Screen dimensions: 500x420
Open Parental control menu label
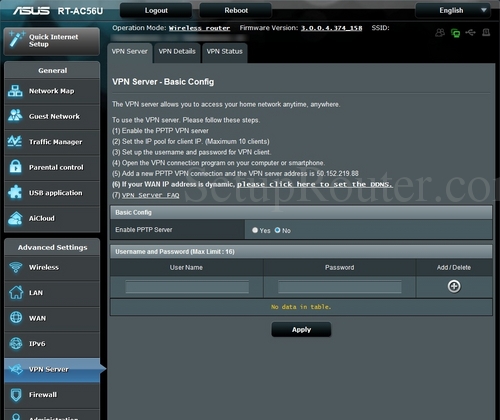(56, 167)
